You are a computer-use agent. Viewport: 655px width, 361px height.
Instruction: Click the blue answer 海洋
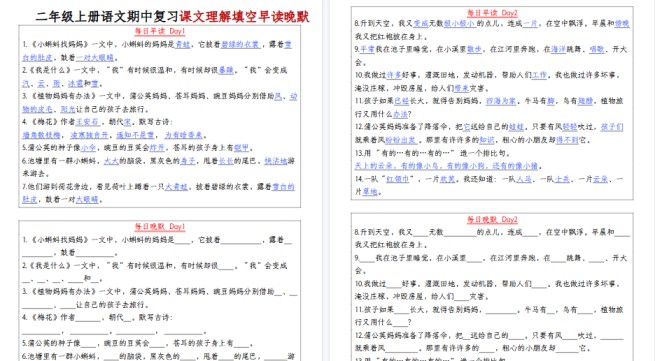click(559, 49)
